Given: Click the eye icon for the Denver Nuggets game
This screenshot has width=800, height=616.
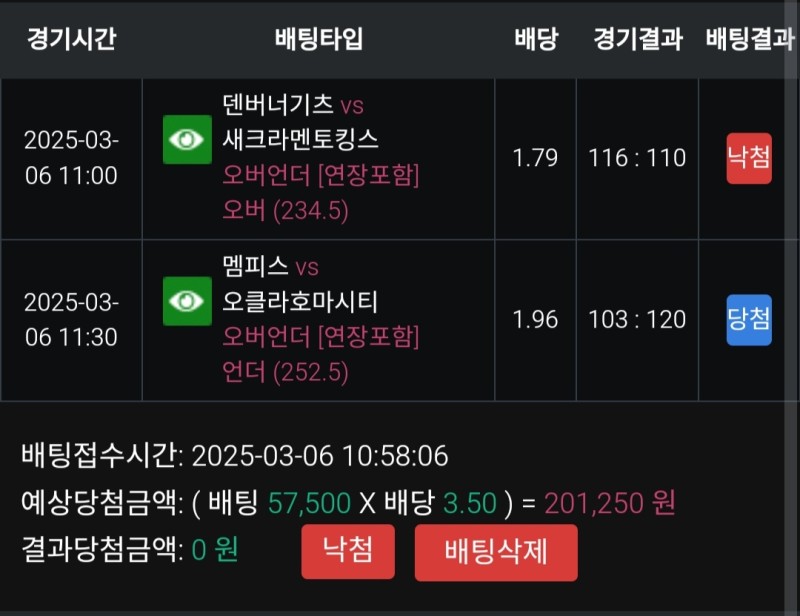Looking at the screenshot, I should [x=187, y=139].
